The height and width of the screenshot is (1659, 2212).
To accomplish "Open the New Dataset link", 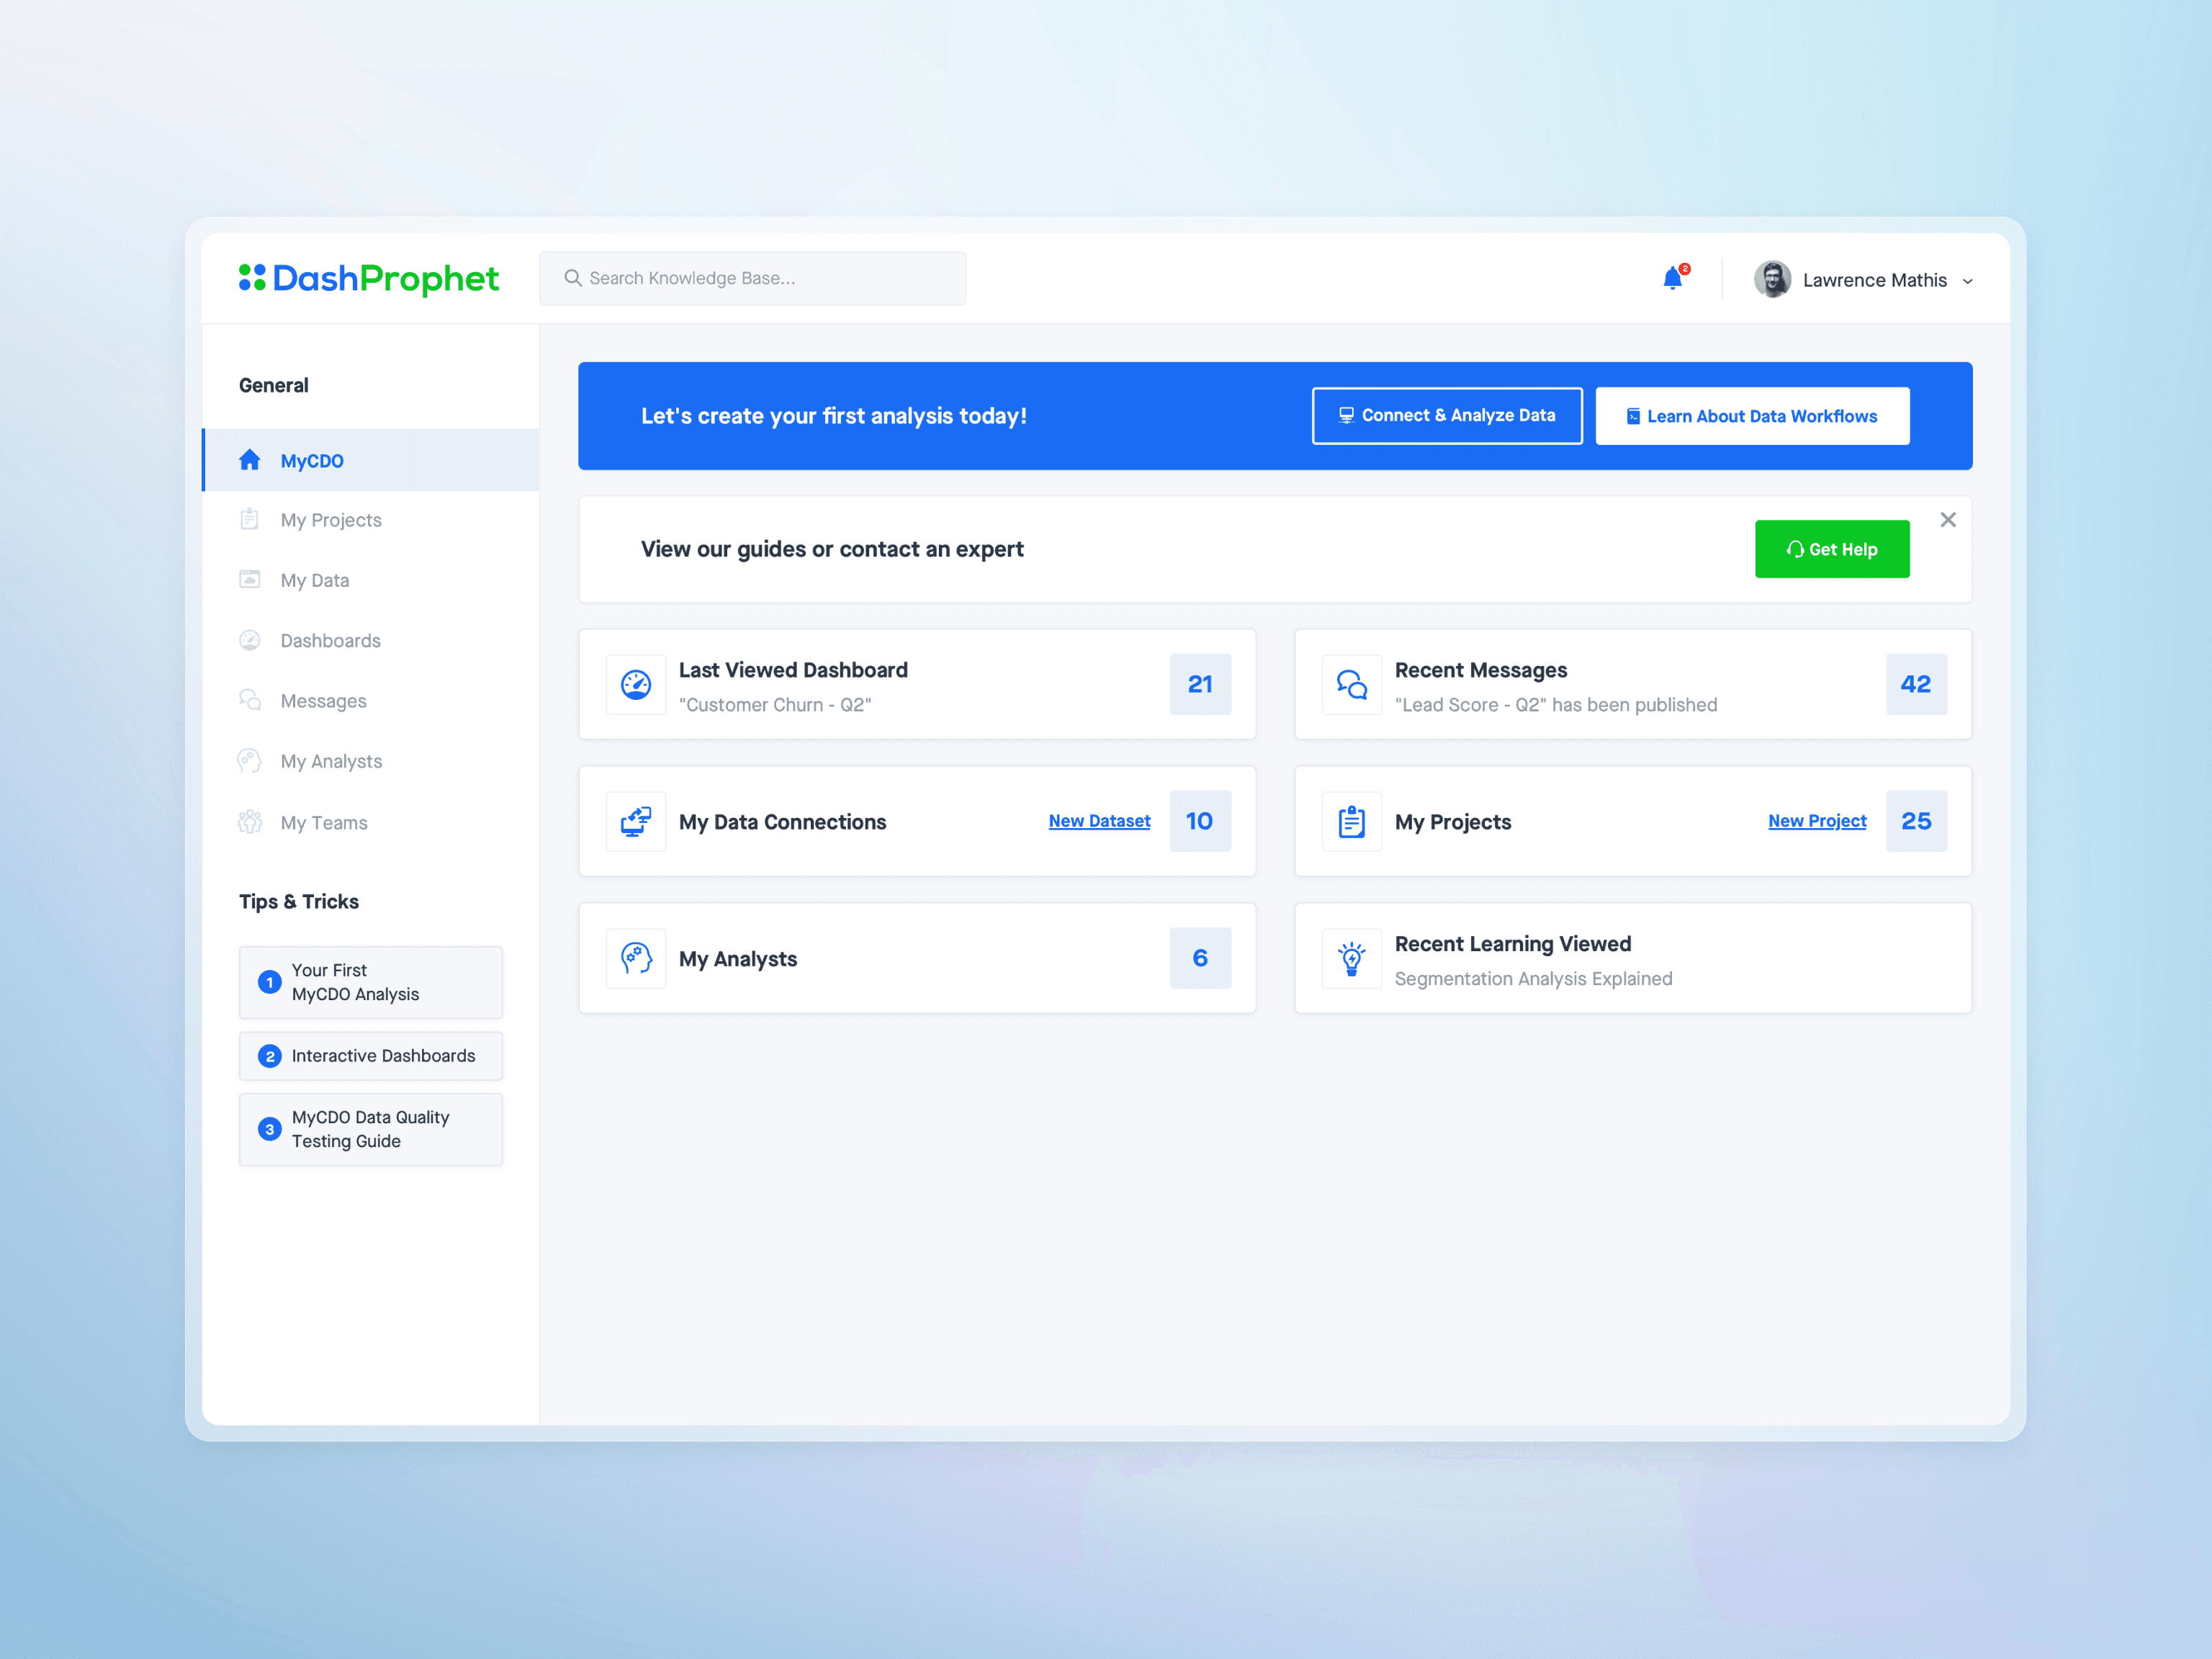I will pos(1099,821).
